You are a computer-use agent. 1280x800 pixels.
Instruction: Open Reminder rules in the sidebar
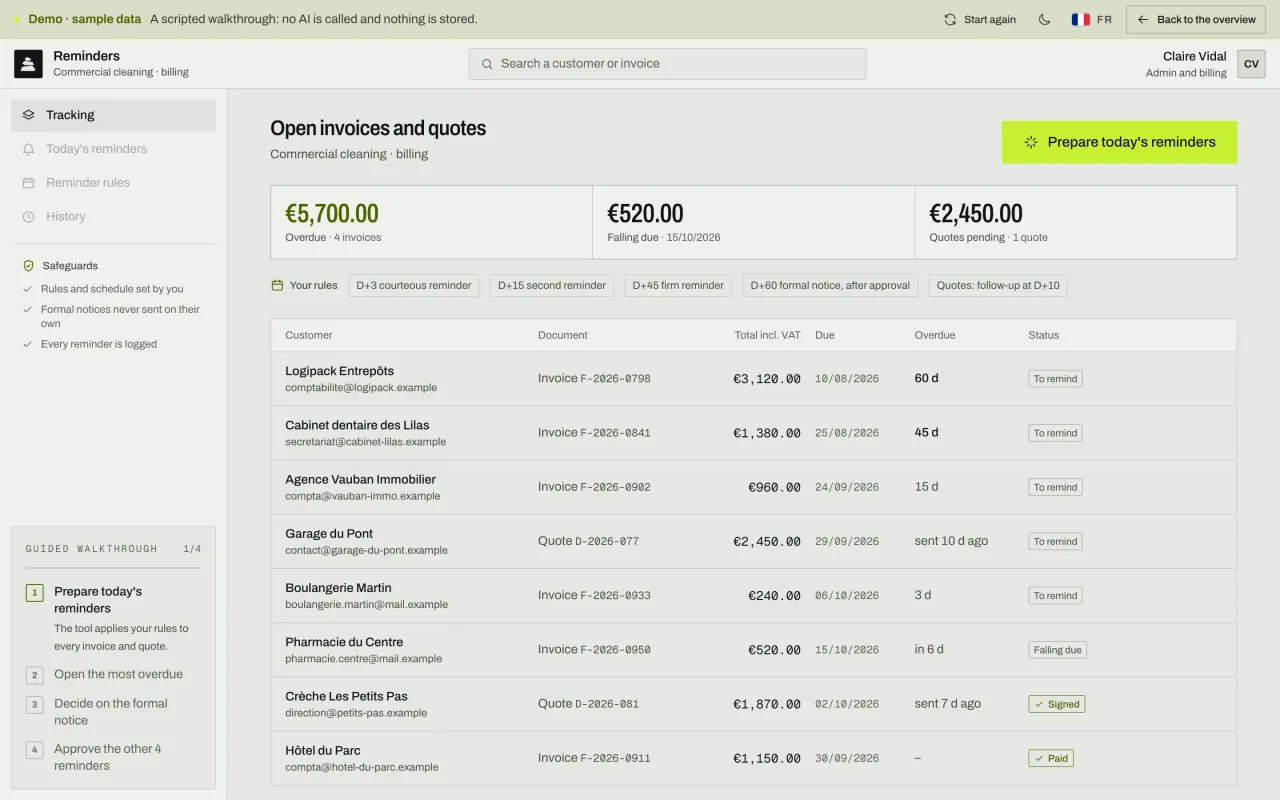113,183
